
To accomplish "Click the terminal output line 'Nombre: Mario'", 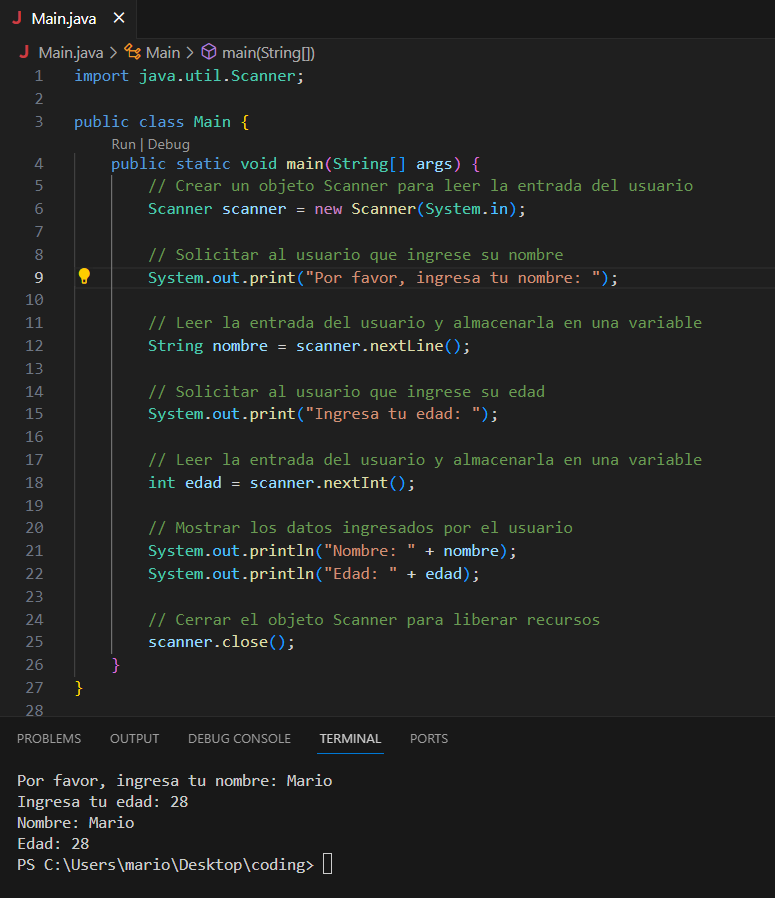I will tap(76, 823).
